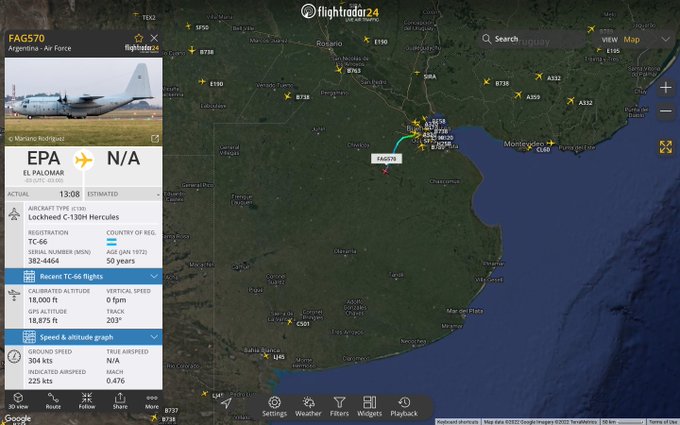The height and width of the screenshot is (425, 680).
Task: Toggle fullscreen map view
Action: click(x=666, y=147)
